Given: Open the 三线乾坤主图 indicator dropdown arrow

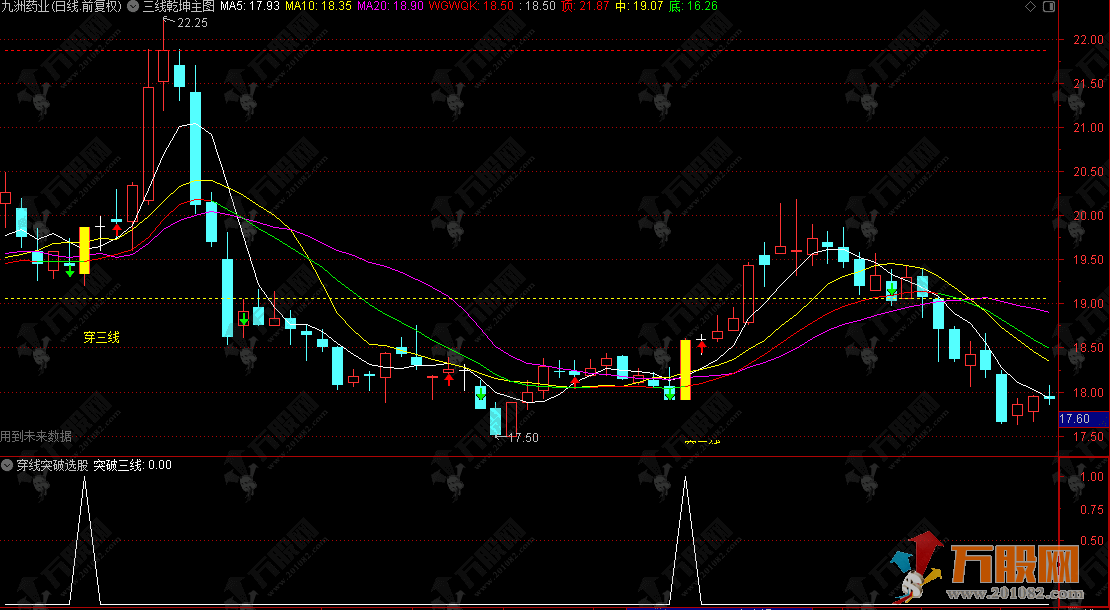Looking at the screenshot, I should click(x=133, y=6).
